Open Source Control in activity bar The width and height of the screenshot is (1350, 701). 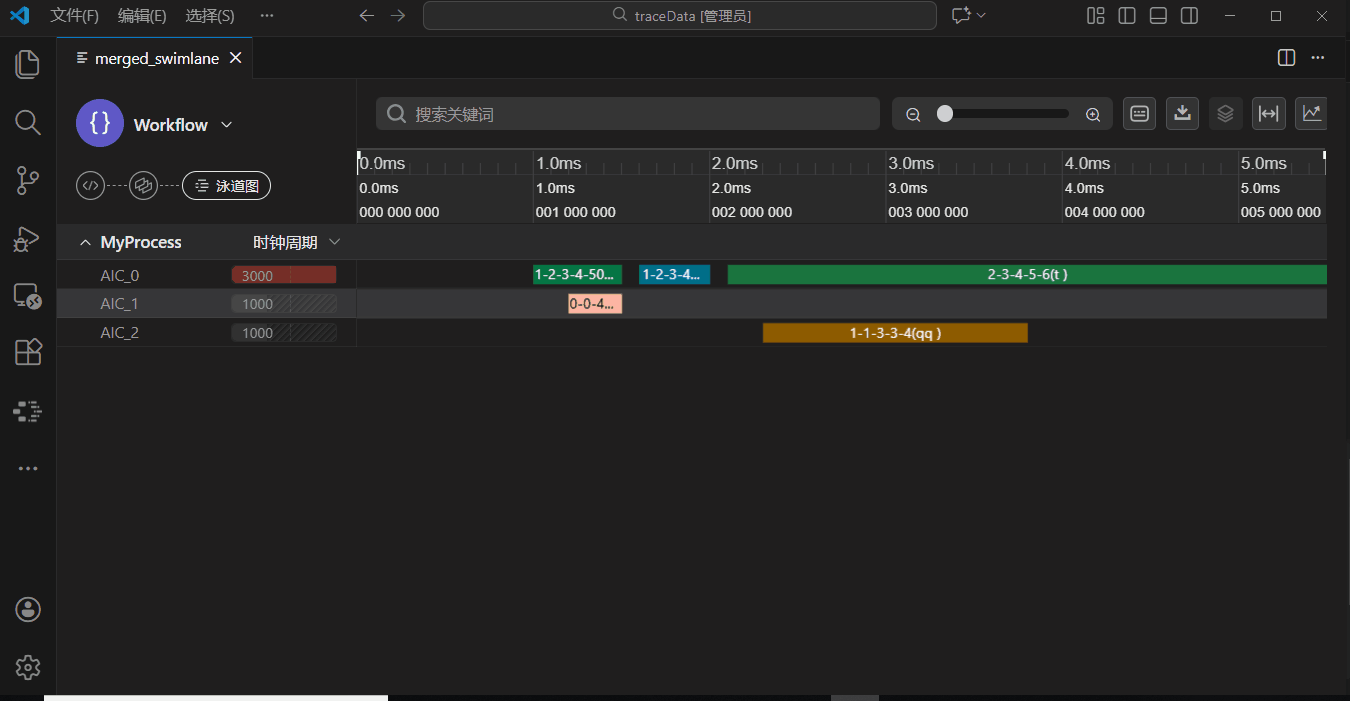pos(28,181)
